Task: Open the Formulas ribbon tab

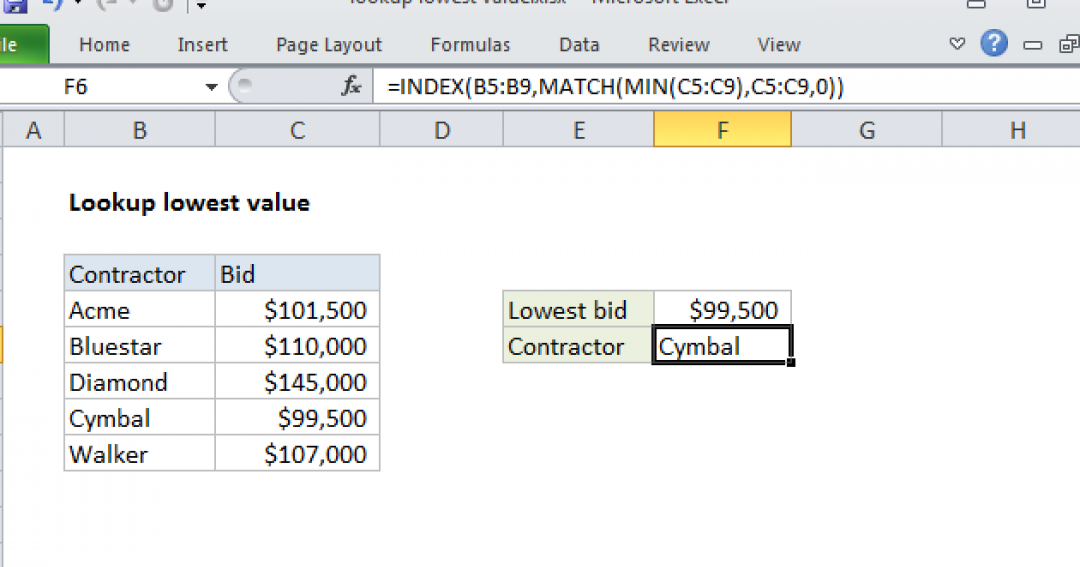Action: click(470, 45)
